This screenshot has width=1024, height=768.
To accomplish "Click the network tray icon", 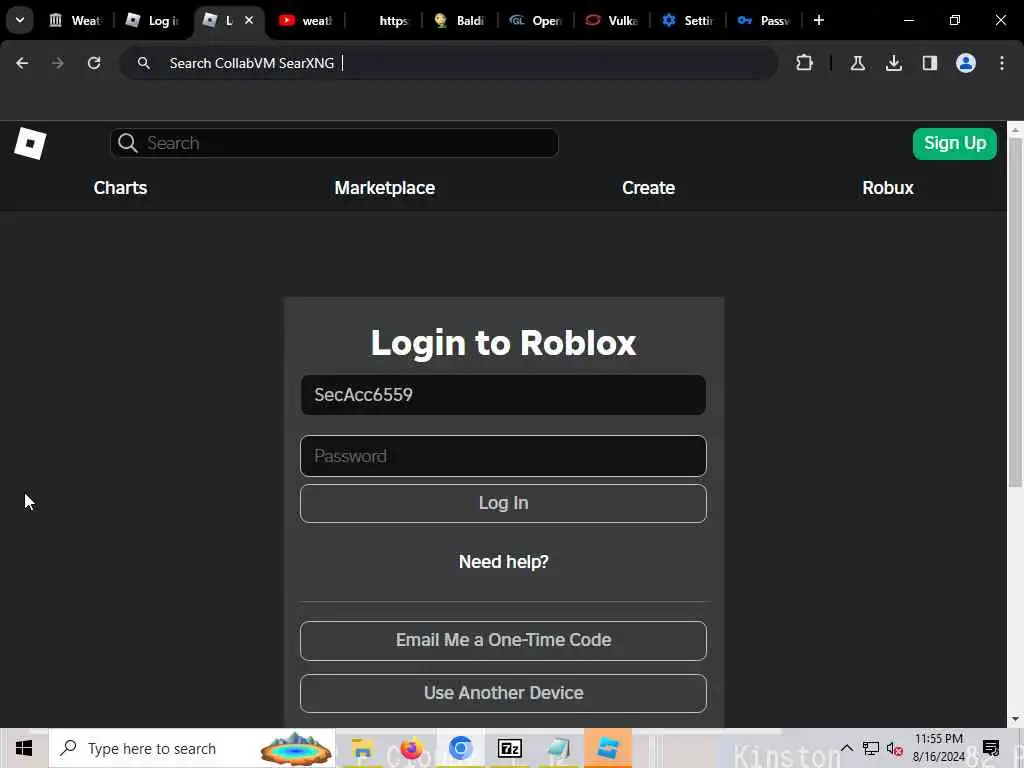I will pyautogui.click(x=871, y=748).
